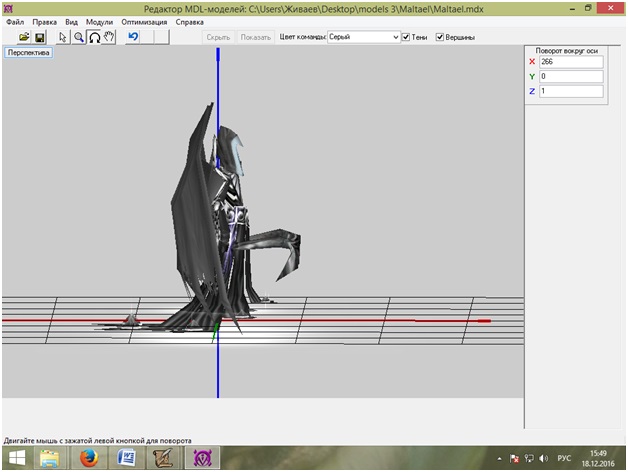Select the hand pan tool
Screen dimensions: 628x472
pyautogui.click(x=109, y=37)
